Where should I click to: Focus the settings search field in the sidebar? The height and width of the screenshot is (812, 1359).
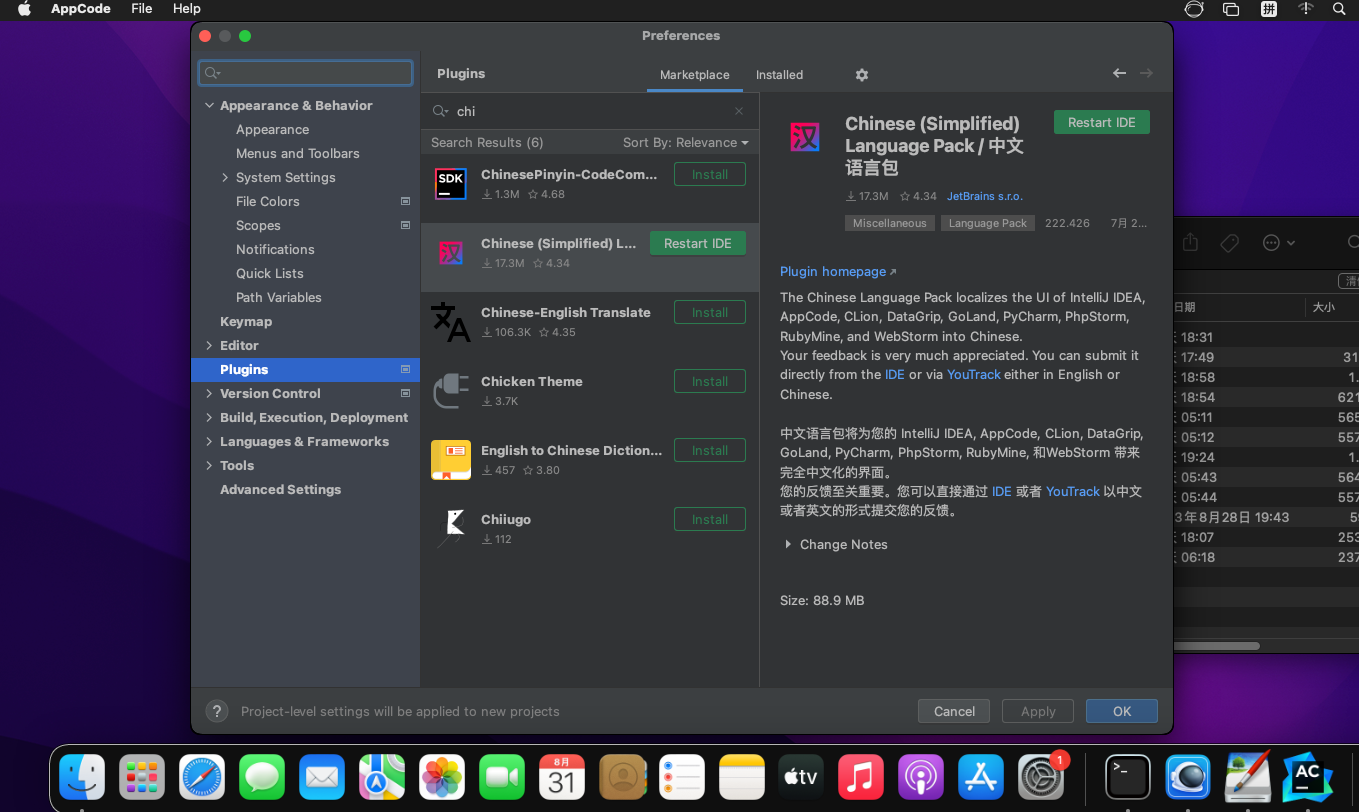[x=306, y=73]
